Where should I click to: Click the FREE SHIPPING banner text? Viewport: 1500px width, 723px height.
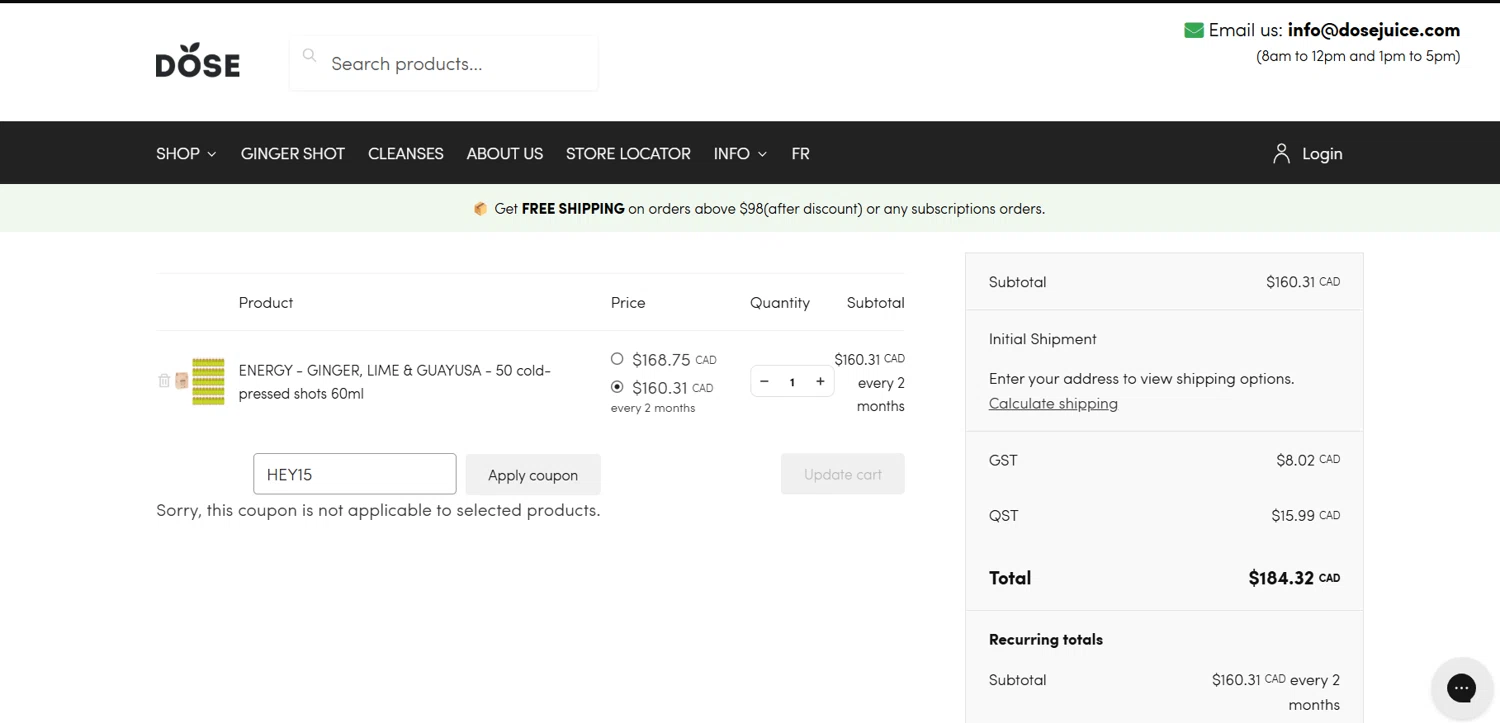click(573, 209)
